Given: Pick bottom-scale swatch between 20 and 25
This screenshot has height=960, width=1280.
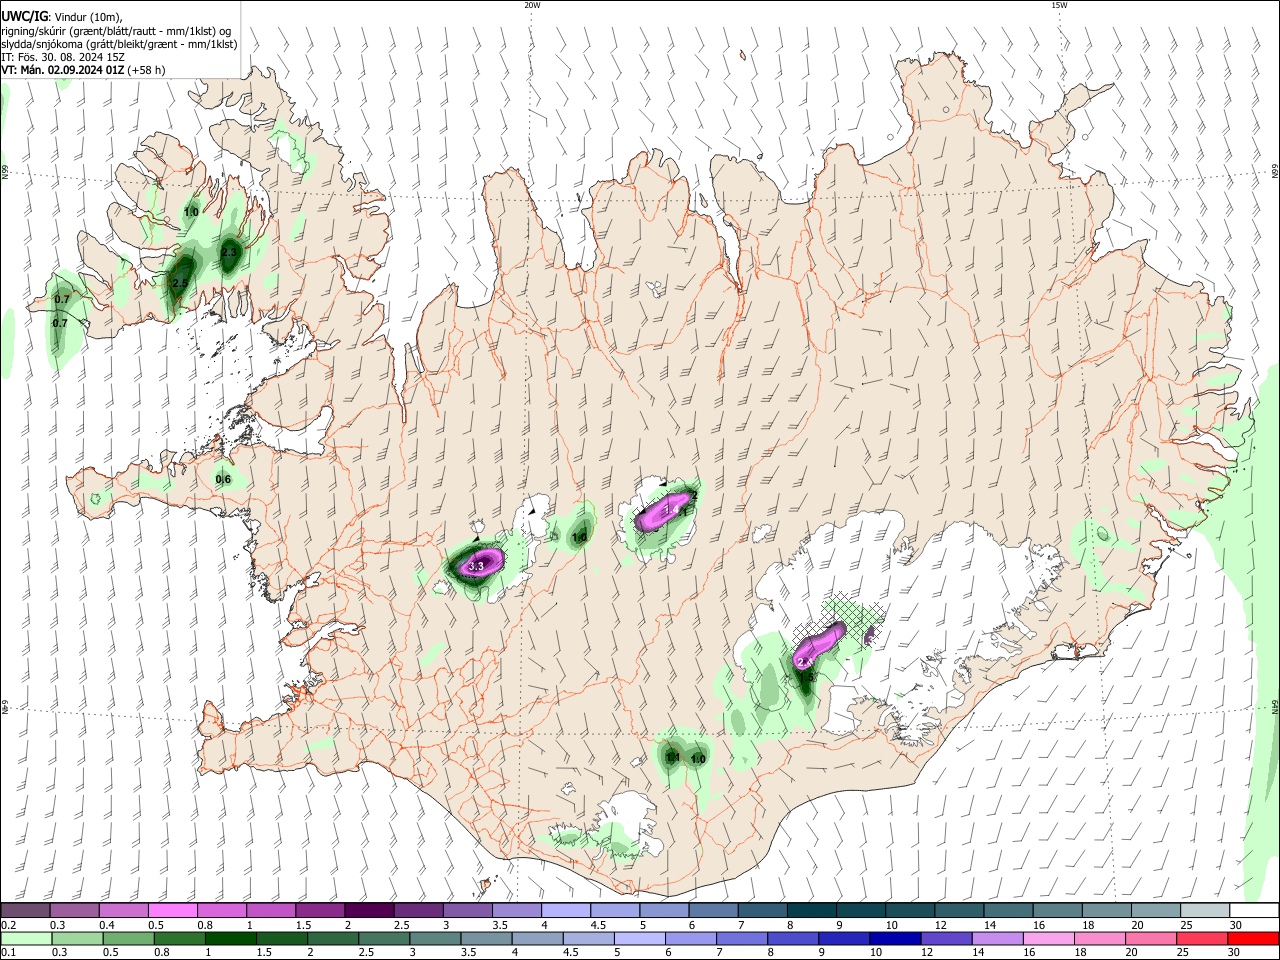Looking at the screenshot, I should [x=1150, y=939].
